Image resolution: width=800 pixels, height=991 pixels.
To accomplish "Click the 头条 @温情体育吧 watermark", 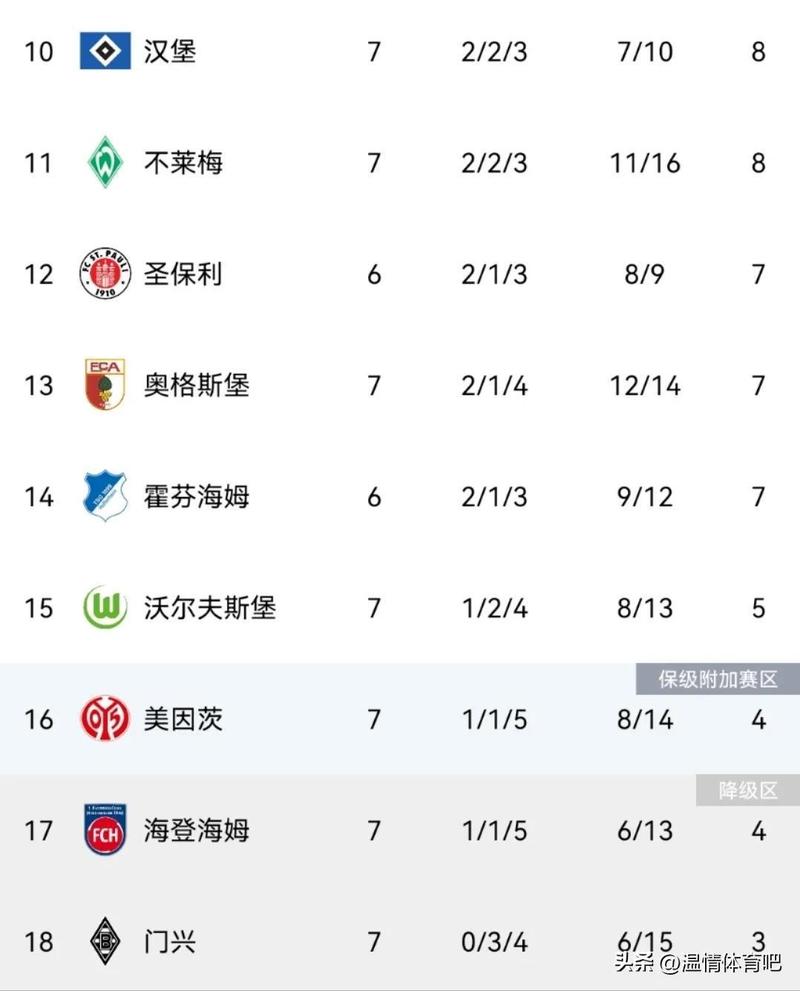I will click(697, 964).
